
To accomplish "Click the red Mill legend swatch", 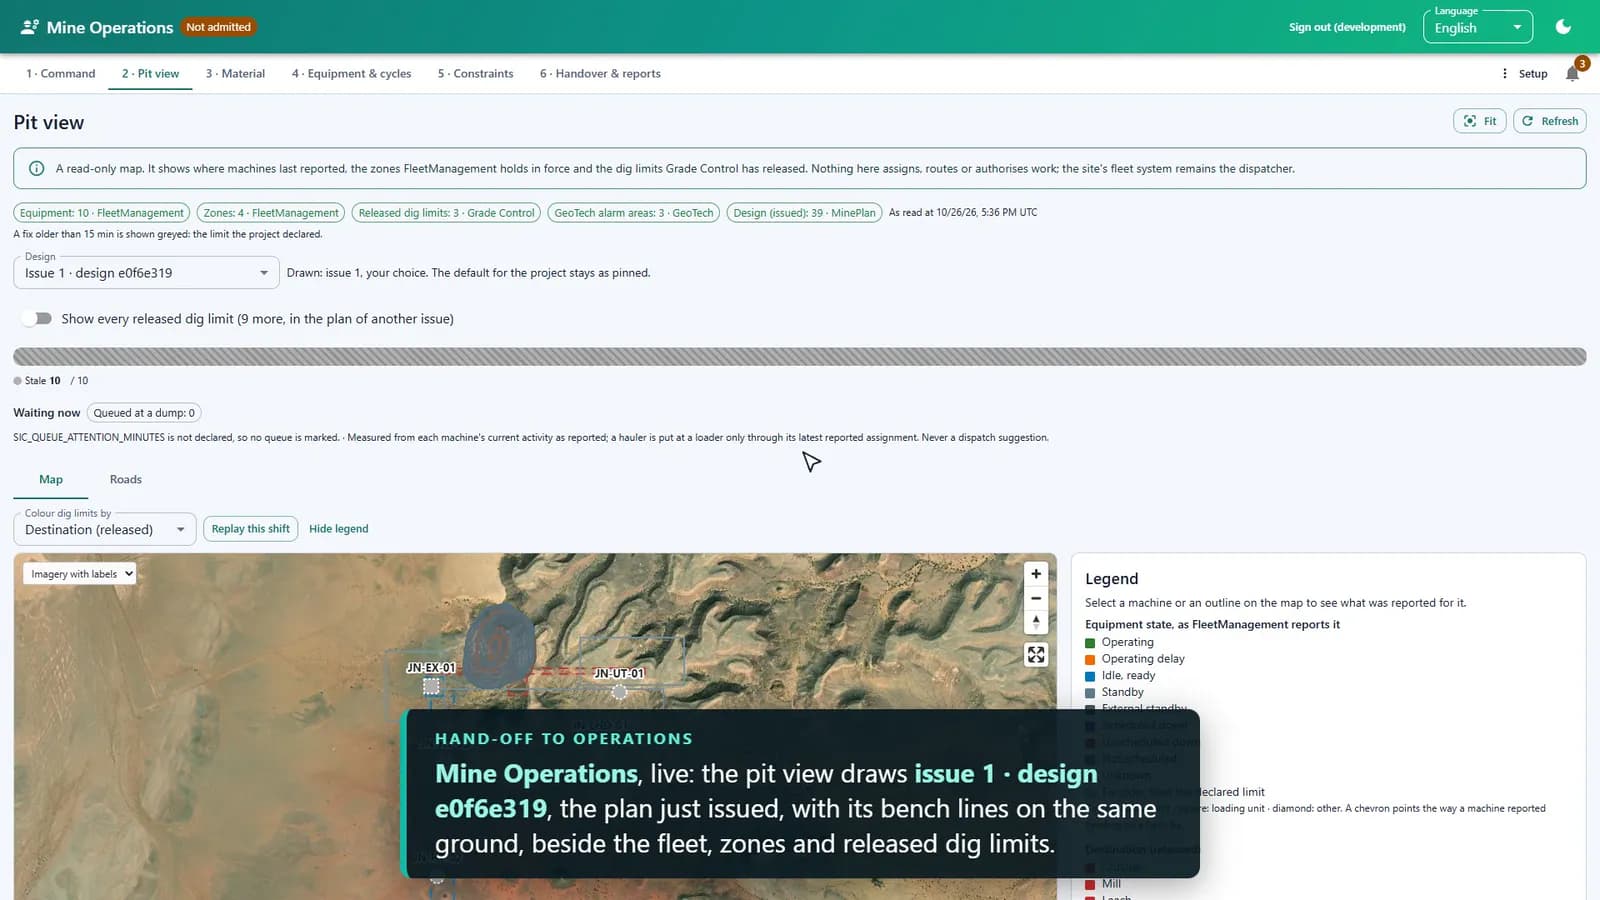I will [1091, 885].
